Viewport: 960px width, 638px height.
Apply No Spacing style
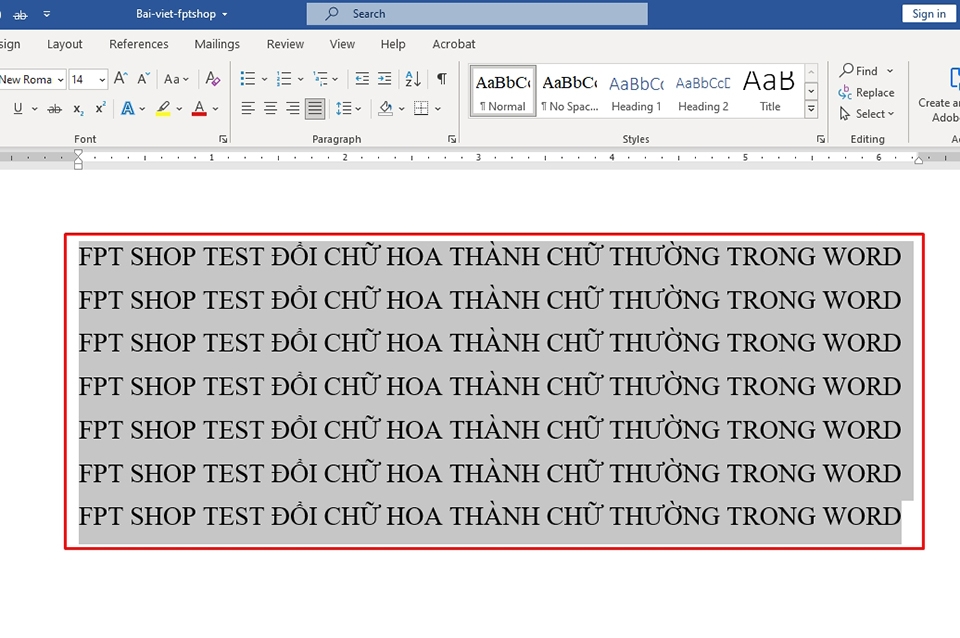(x=570, y=91)
